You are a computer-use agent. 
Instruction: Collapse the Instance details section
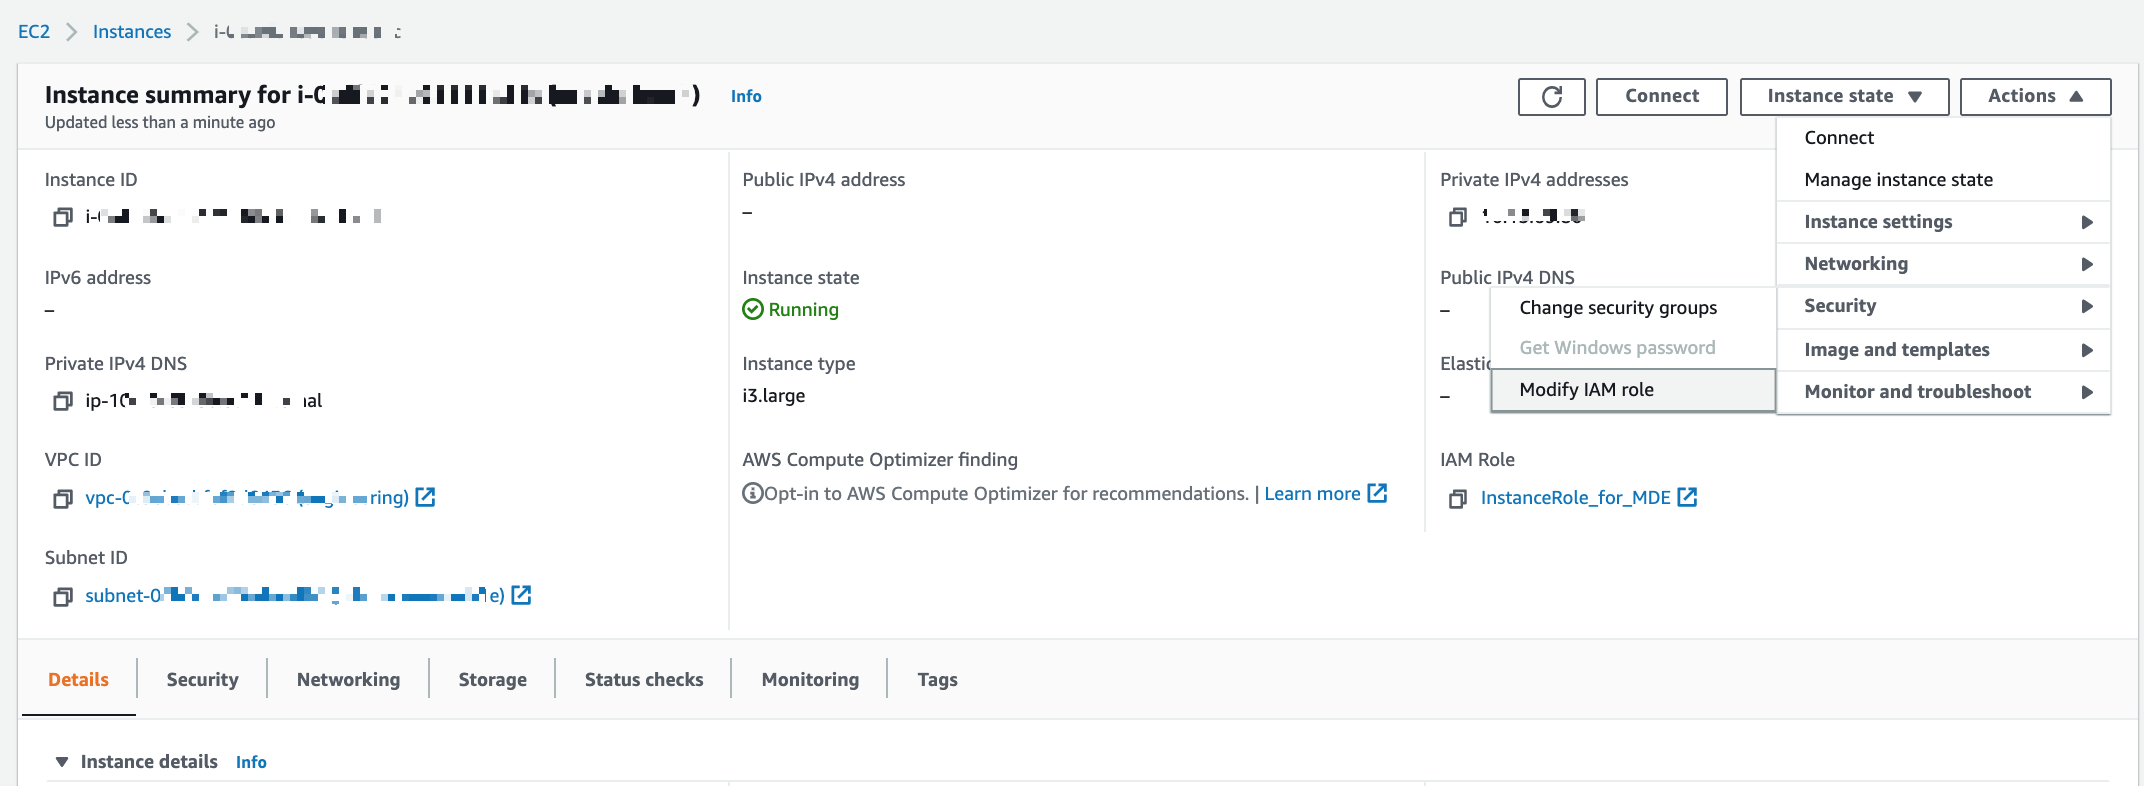(62, 762)
